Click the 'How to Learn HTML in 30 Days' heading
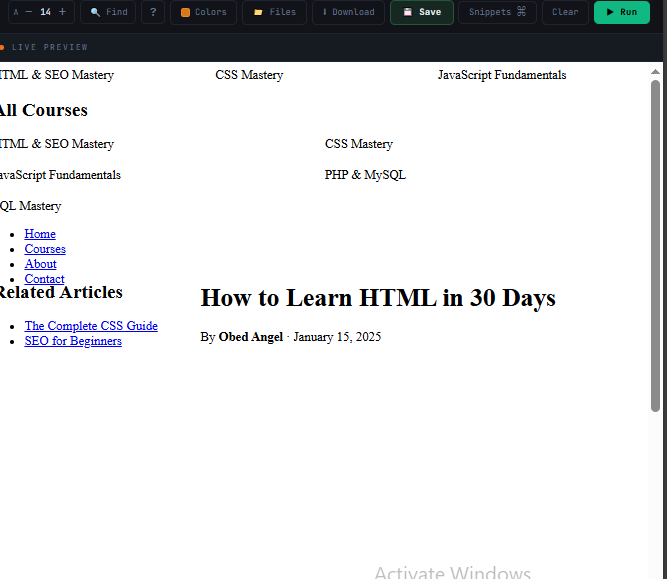 378,297
